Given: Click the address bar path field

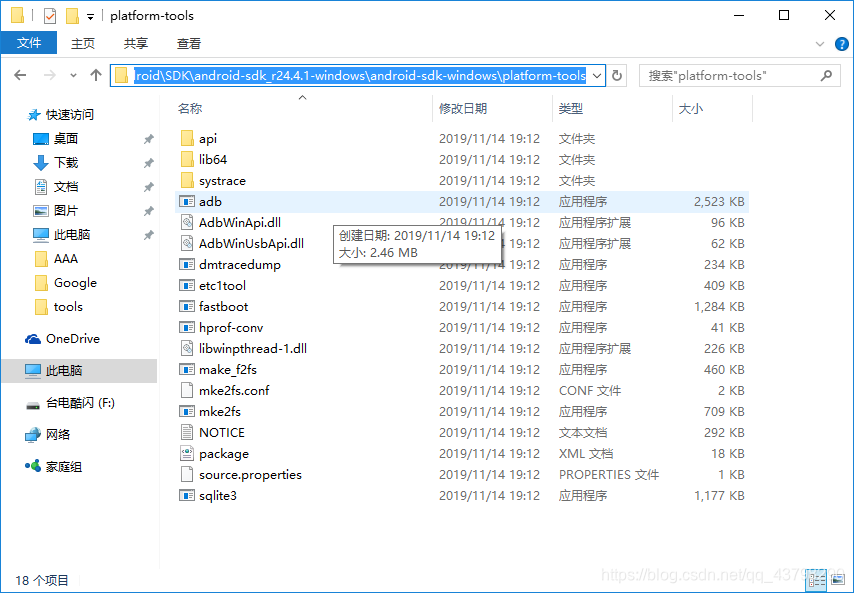Looking at the screenshot, I should tap(359, 76).
